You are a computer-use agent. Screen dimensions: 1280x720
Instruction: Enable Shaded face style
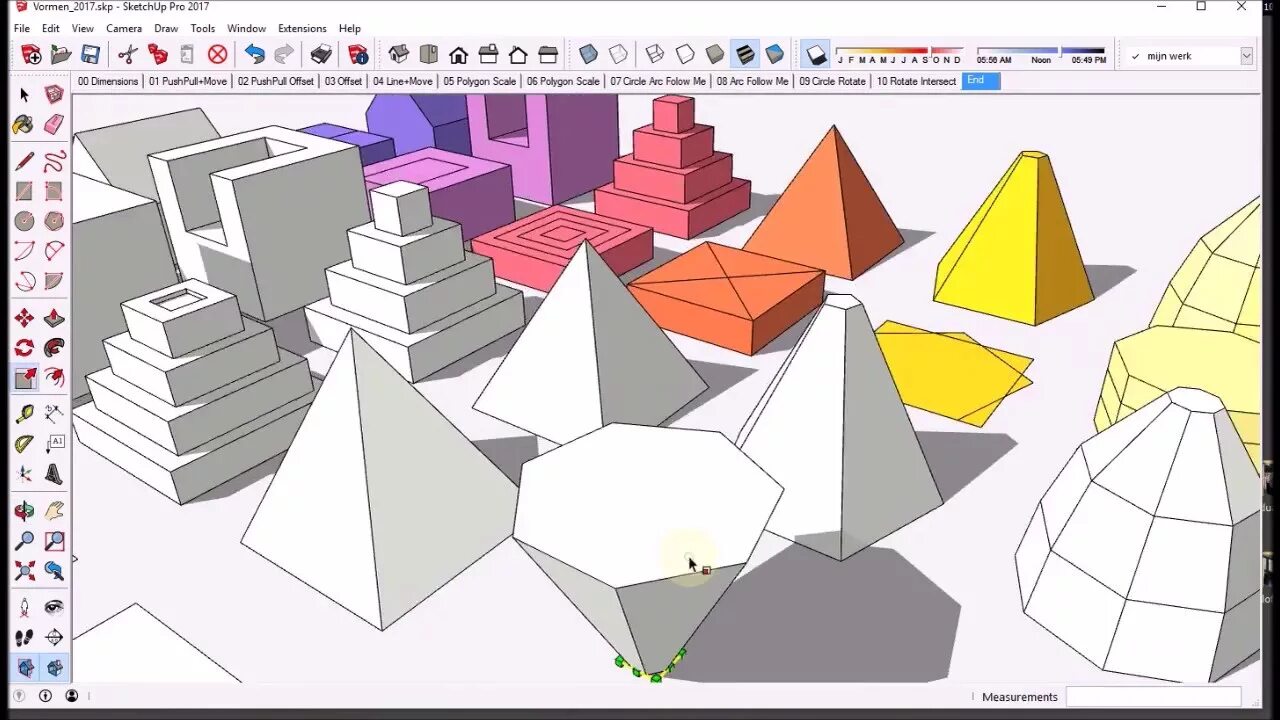point(715,55)
